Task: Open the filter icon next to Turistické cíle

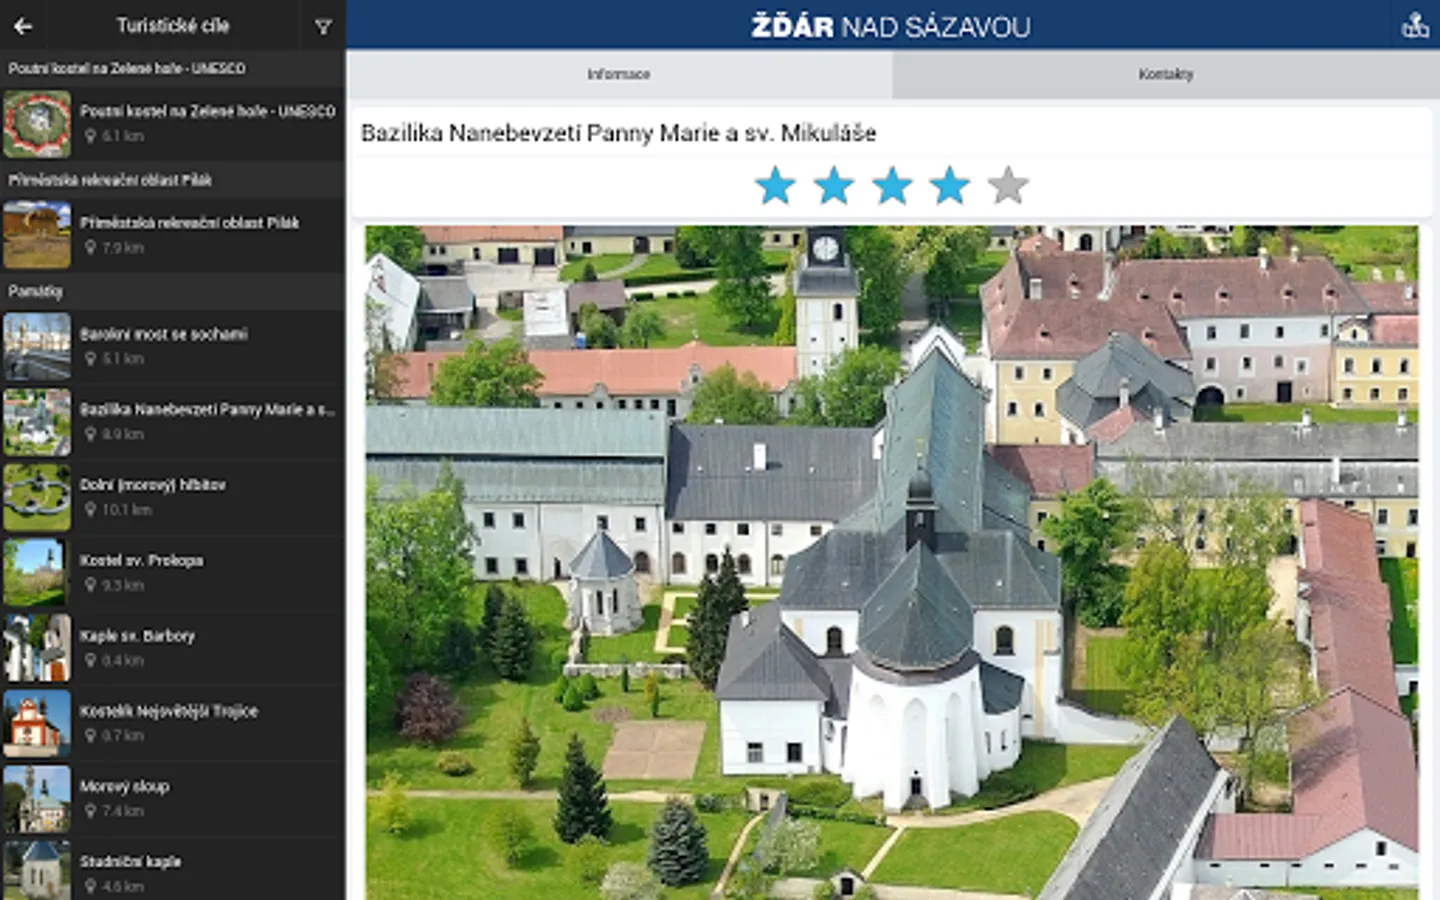Action: tap(322, 26)
